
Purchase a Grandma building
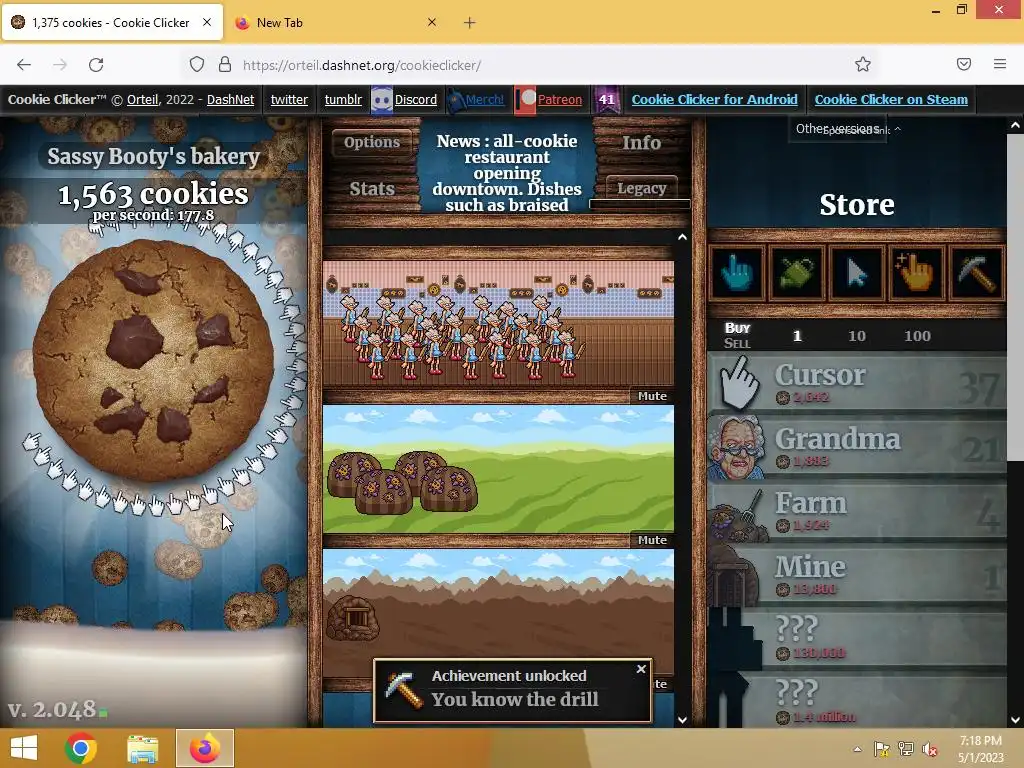(857, 447)
